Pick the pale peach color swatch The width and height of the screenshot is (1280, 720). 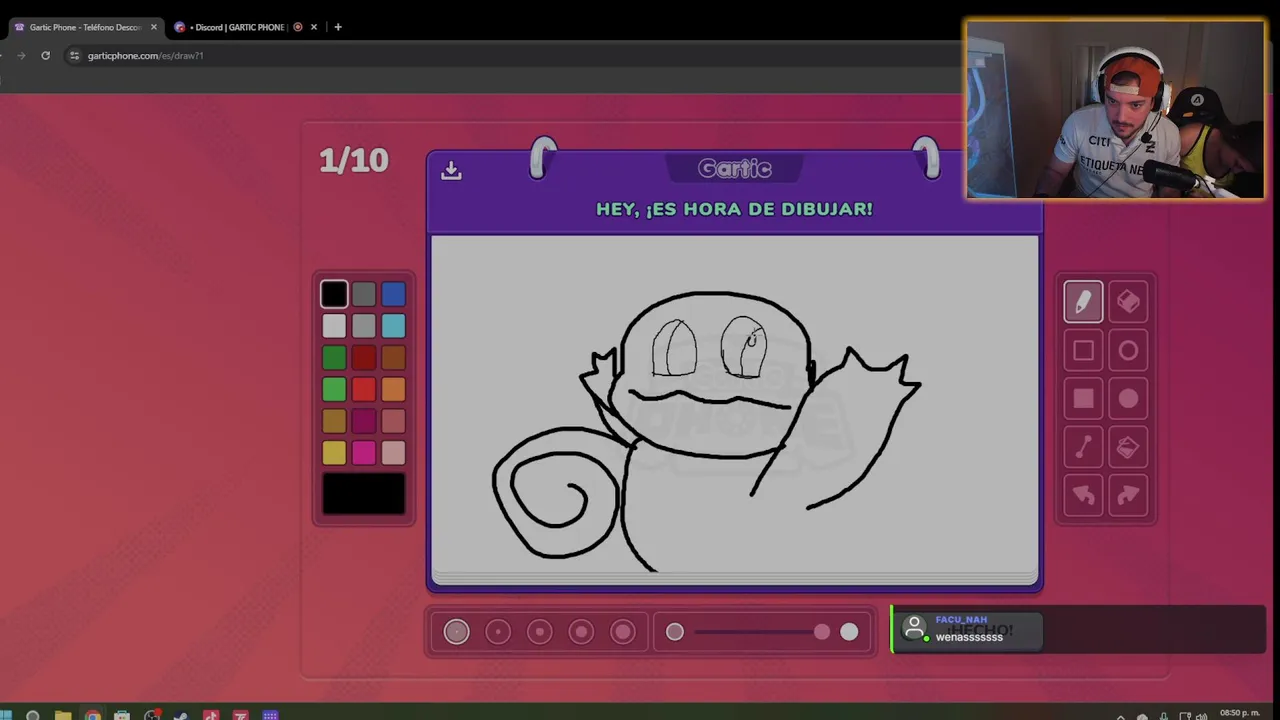(393, 454)
